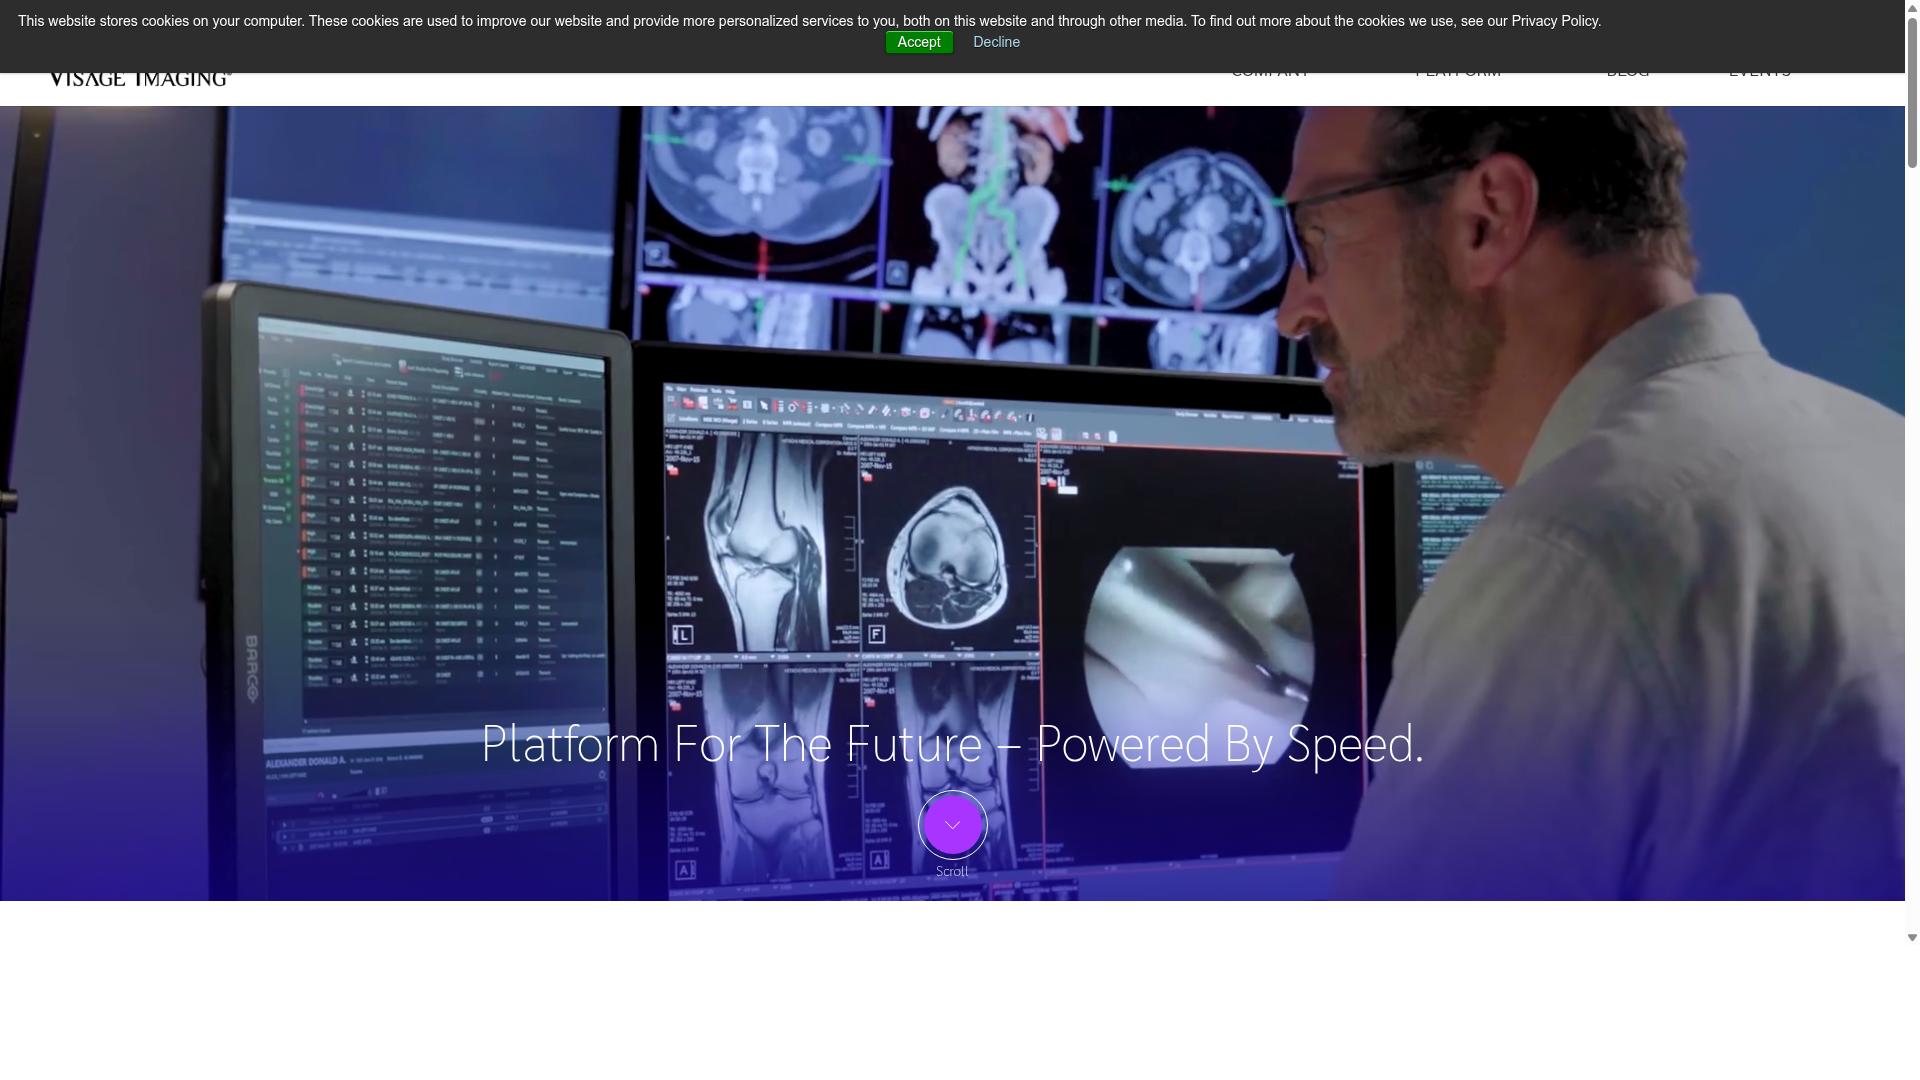Click the vertical scrollbar thumb
This screenshot has width=1920, height=1080.
pos(1912,92)
